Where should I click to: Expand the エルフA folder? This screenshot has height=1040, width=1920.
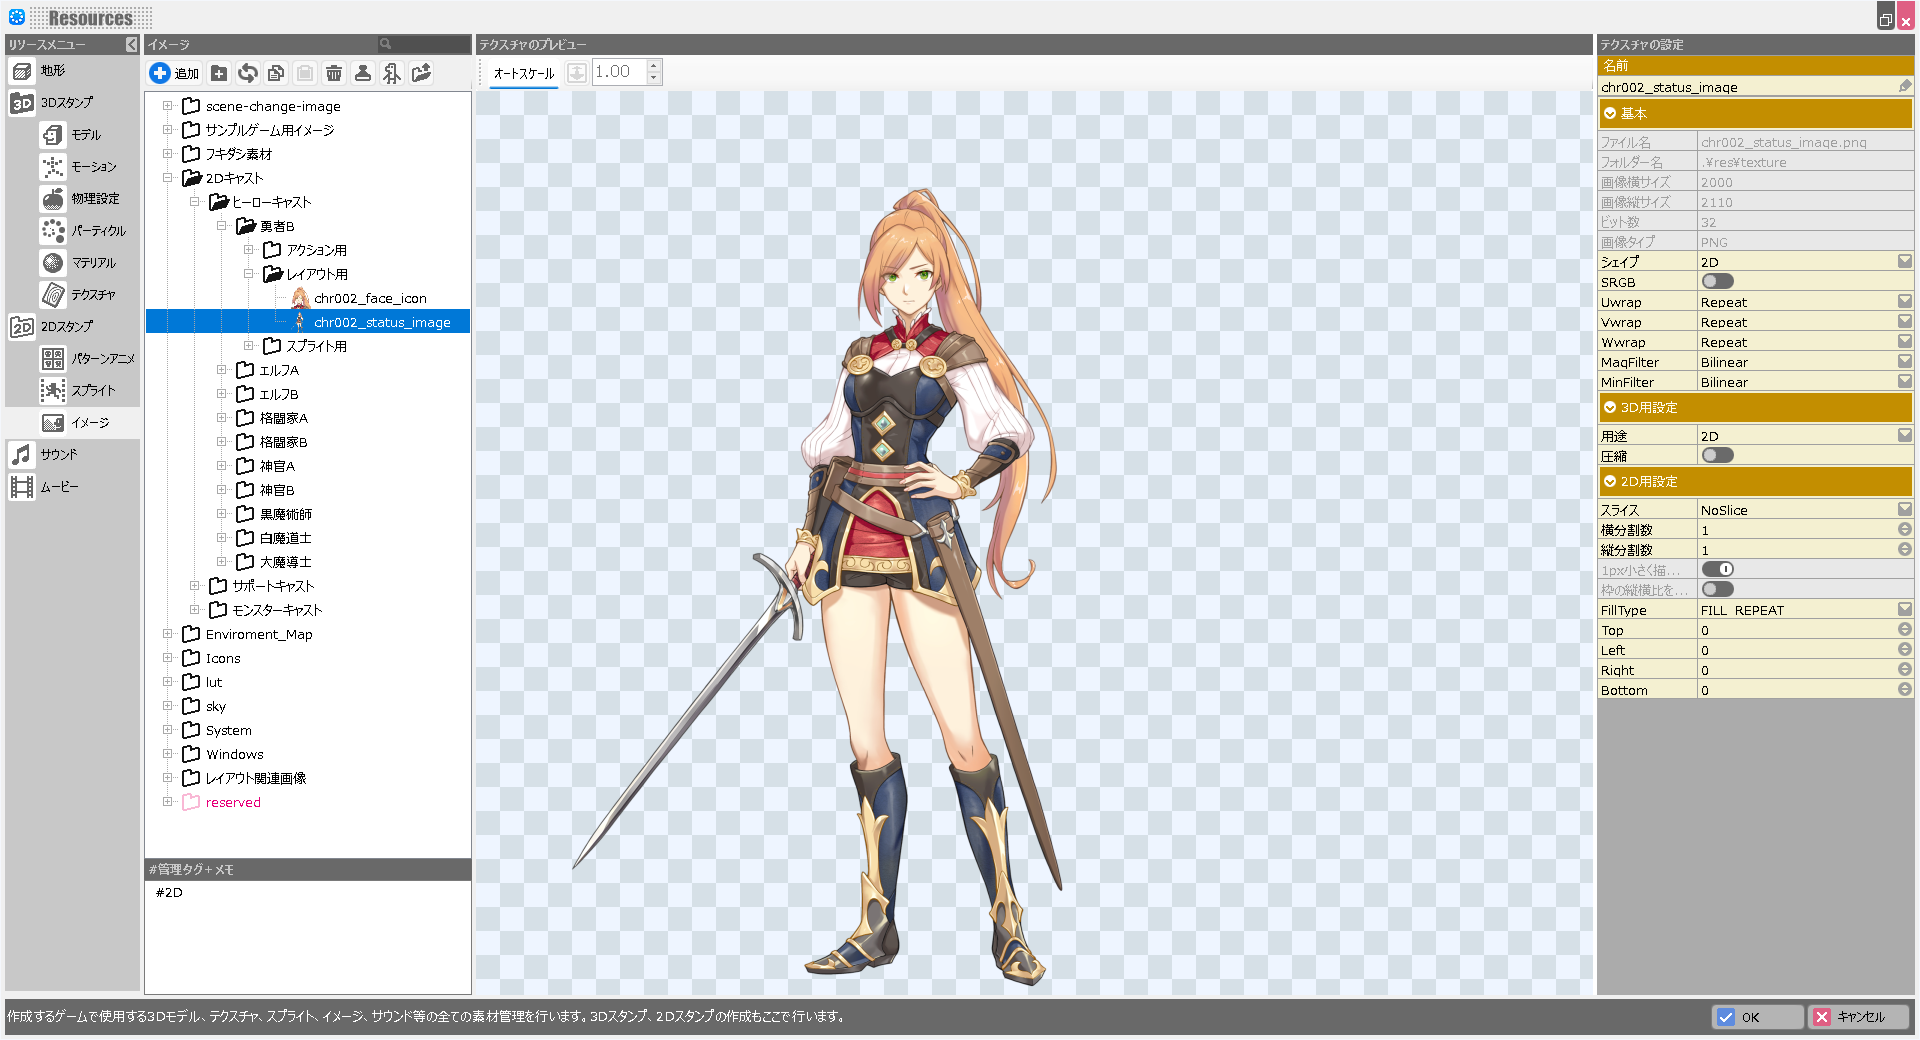(222, 370)
